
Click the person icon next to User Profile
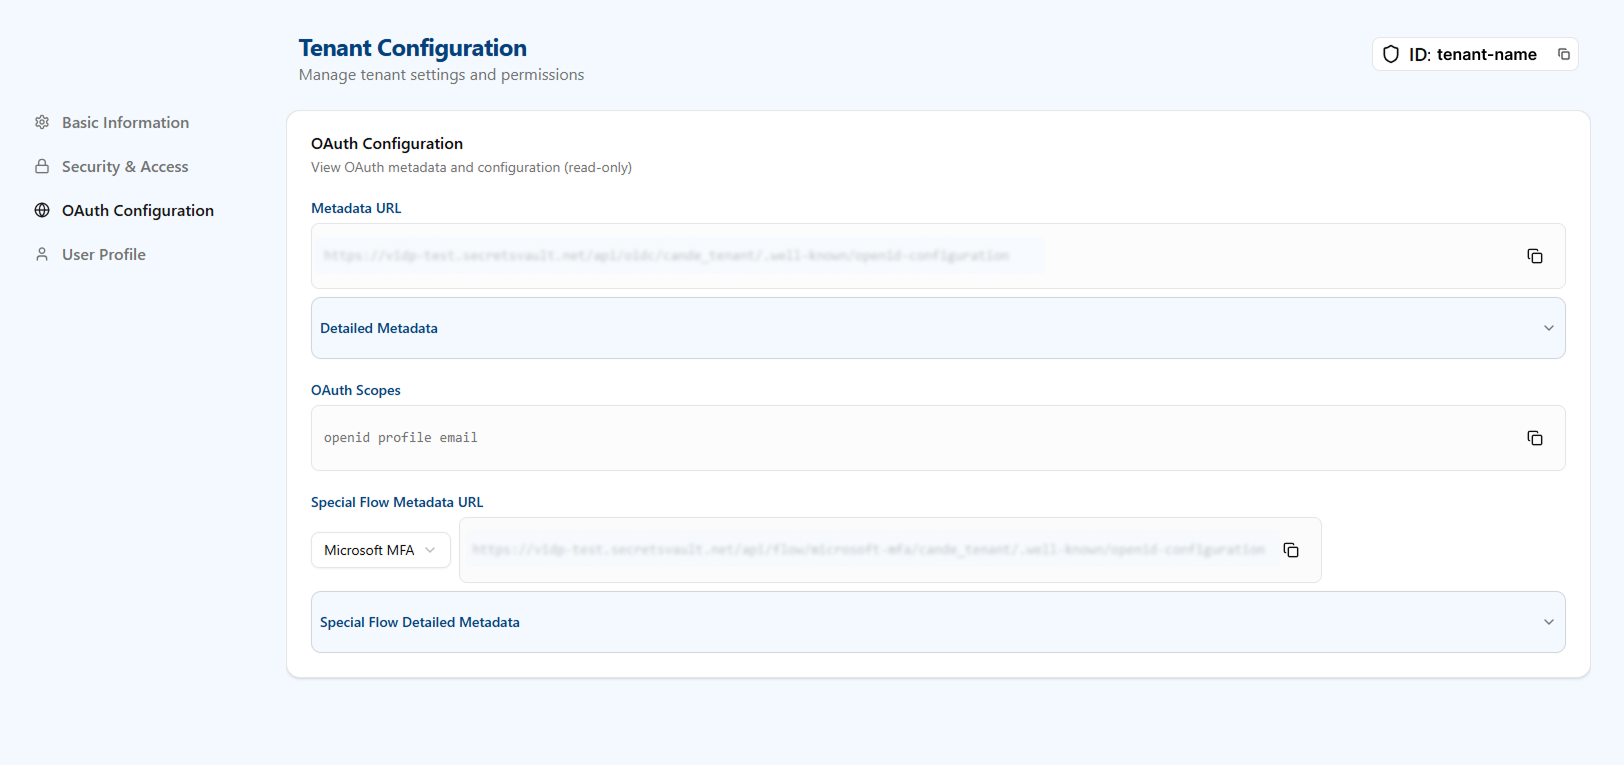pos(42,254)
